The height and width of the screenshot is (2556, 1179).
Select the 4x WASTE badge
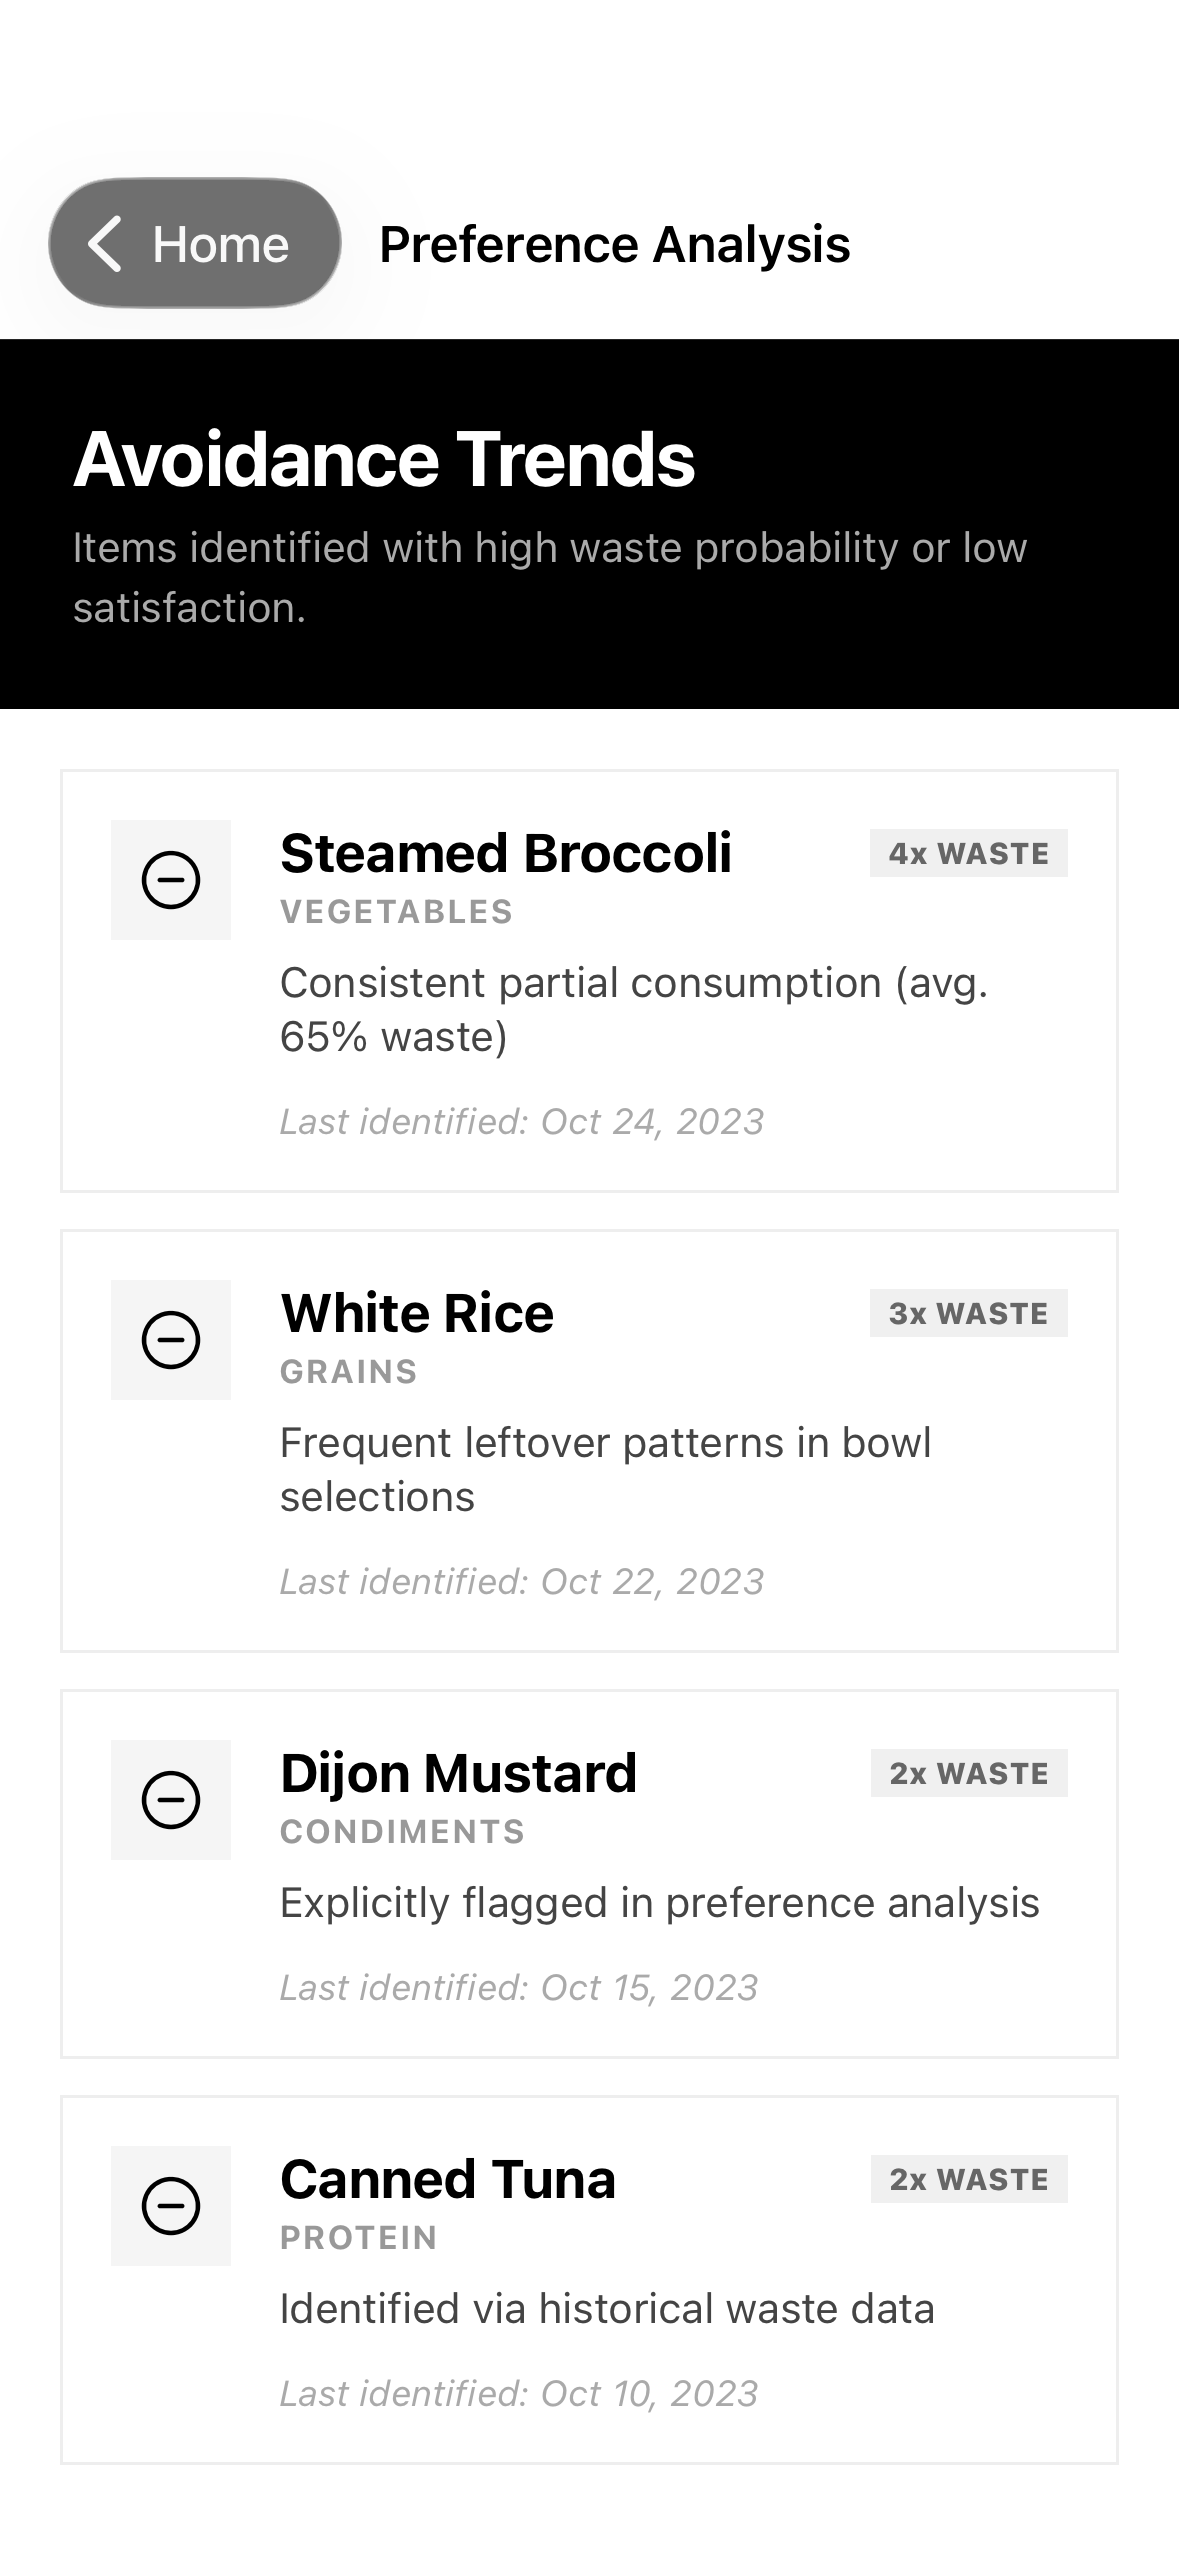click(968, 853)
